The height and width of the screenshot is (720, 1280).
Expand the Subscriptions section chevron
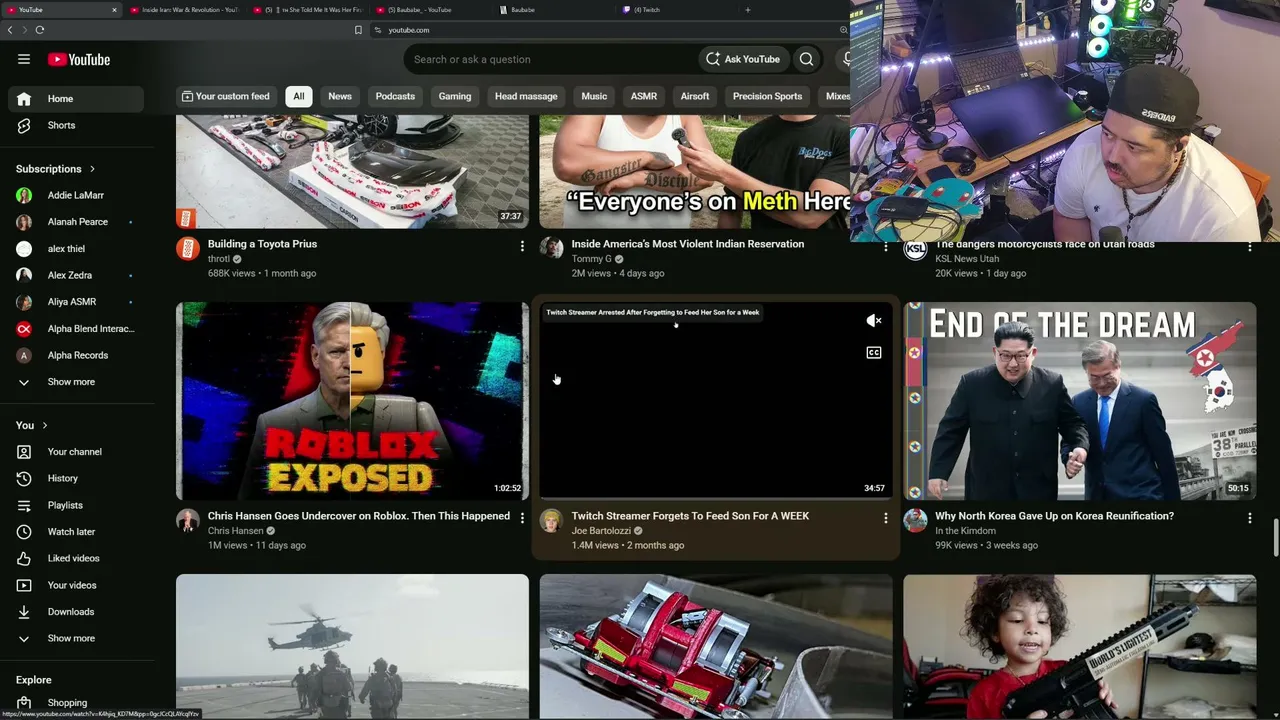coord(92,169)
